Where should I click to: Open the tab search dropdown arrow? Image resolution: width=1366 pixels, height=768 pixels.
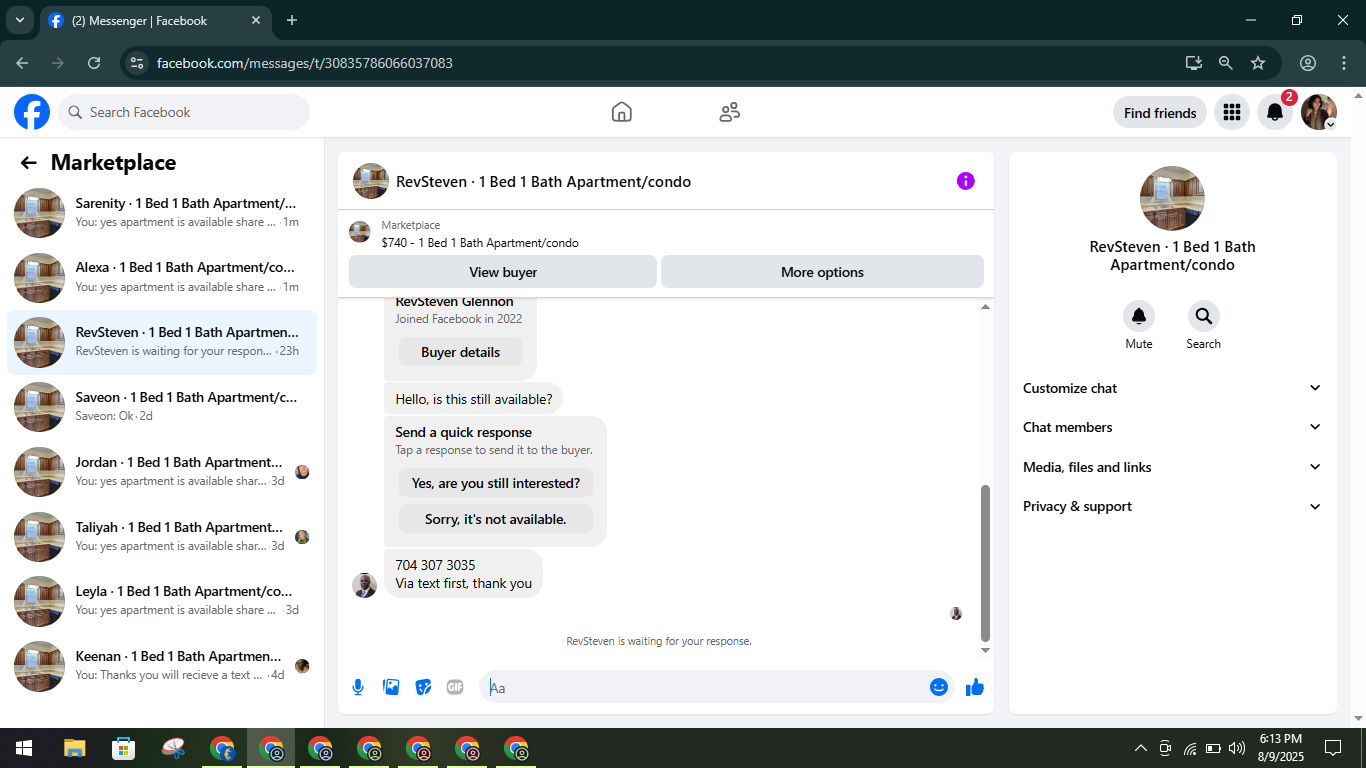pyautogui.click(x=19, y=20)
